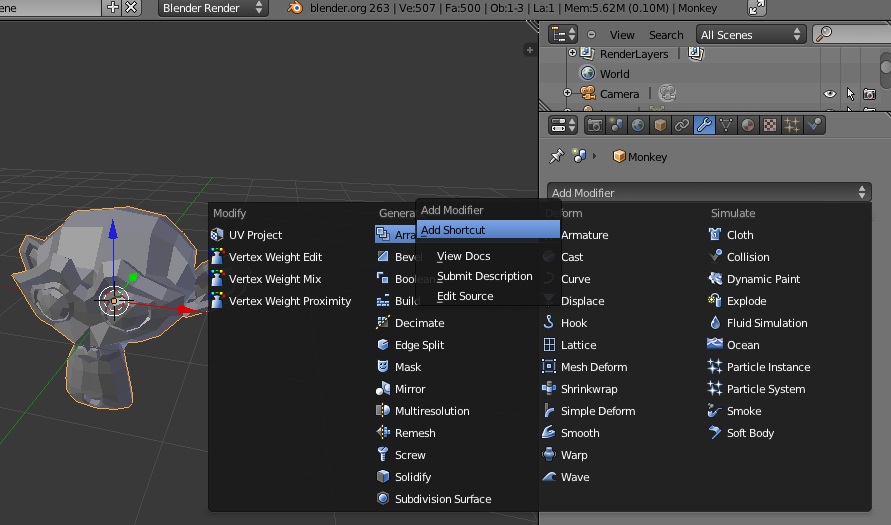This screenshot has width=891, height=525.
Task: Open the Object Constraints tab chain icon
Action: 682,125
